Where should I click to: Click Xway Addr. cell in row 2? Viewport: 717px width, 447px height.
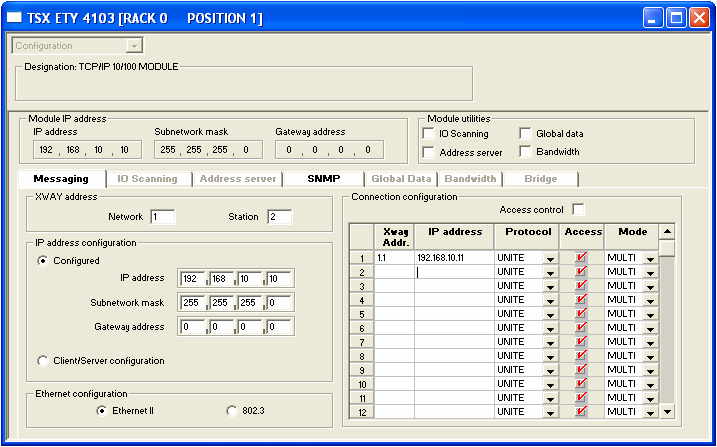click(x=395, y=272)
